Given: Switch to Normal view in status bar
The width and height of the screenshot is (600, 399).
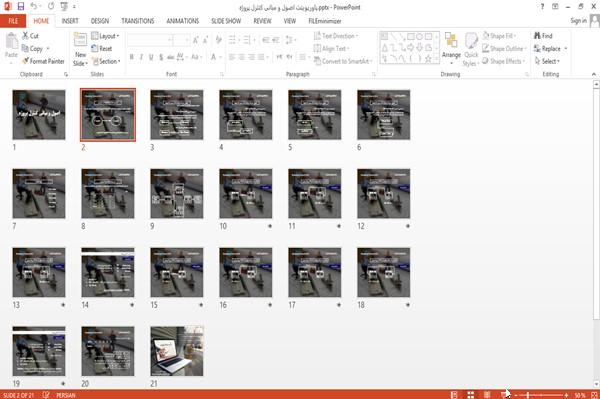Looking at the screenshot, I should (454, 395).
